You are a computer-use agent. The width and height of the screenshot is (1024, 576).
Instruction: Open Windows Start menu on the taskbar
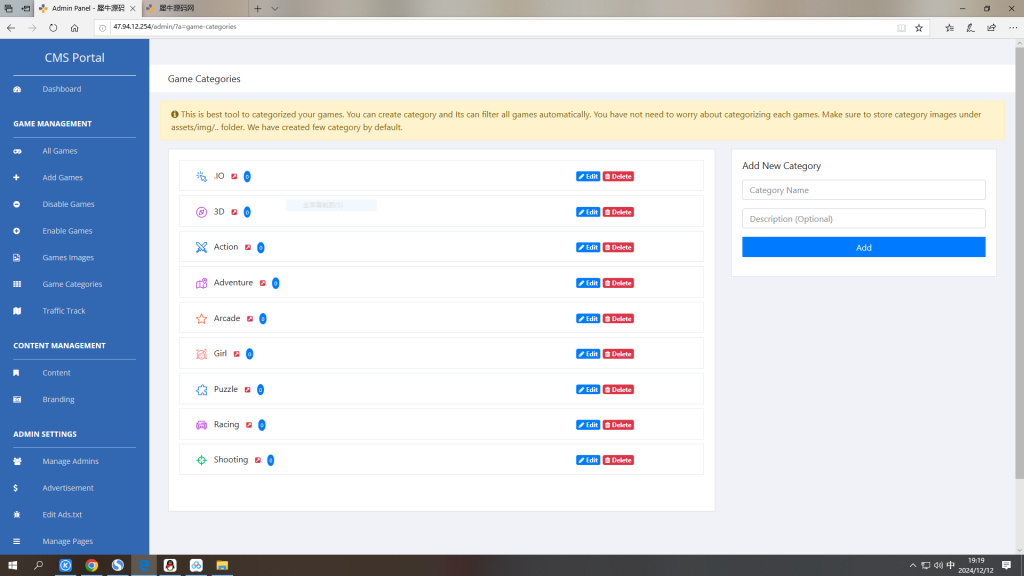click(13, 565)
